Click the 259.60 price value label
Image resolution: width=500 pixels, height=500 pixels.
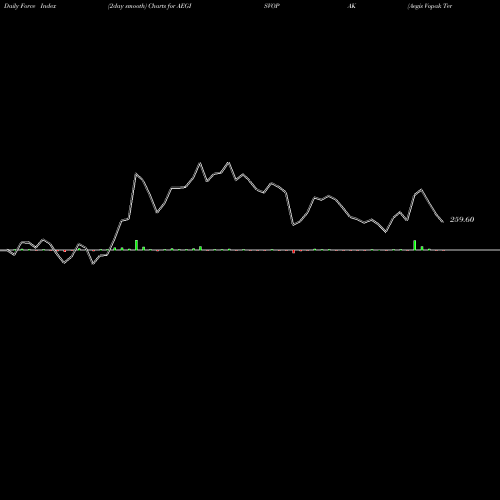tap(462, 219)
